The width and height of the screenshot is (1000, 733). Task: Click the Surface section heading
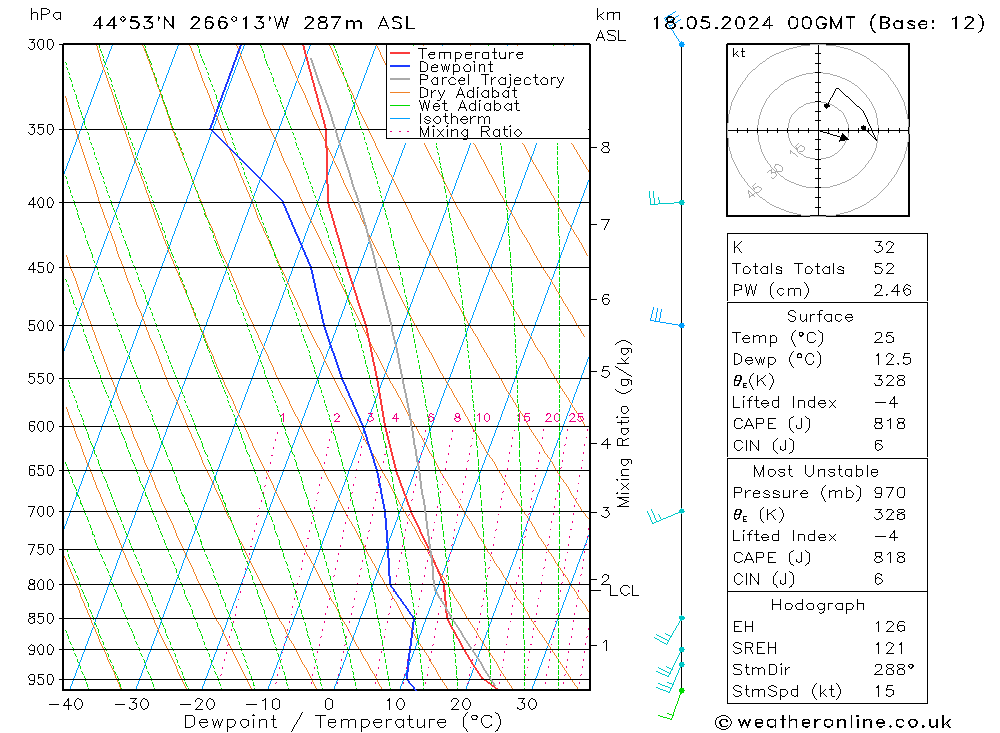coord(820,316)
